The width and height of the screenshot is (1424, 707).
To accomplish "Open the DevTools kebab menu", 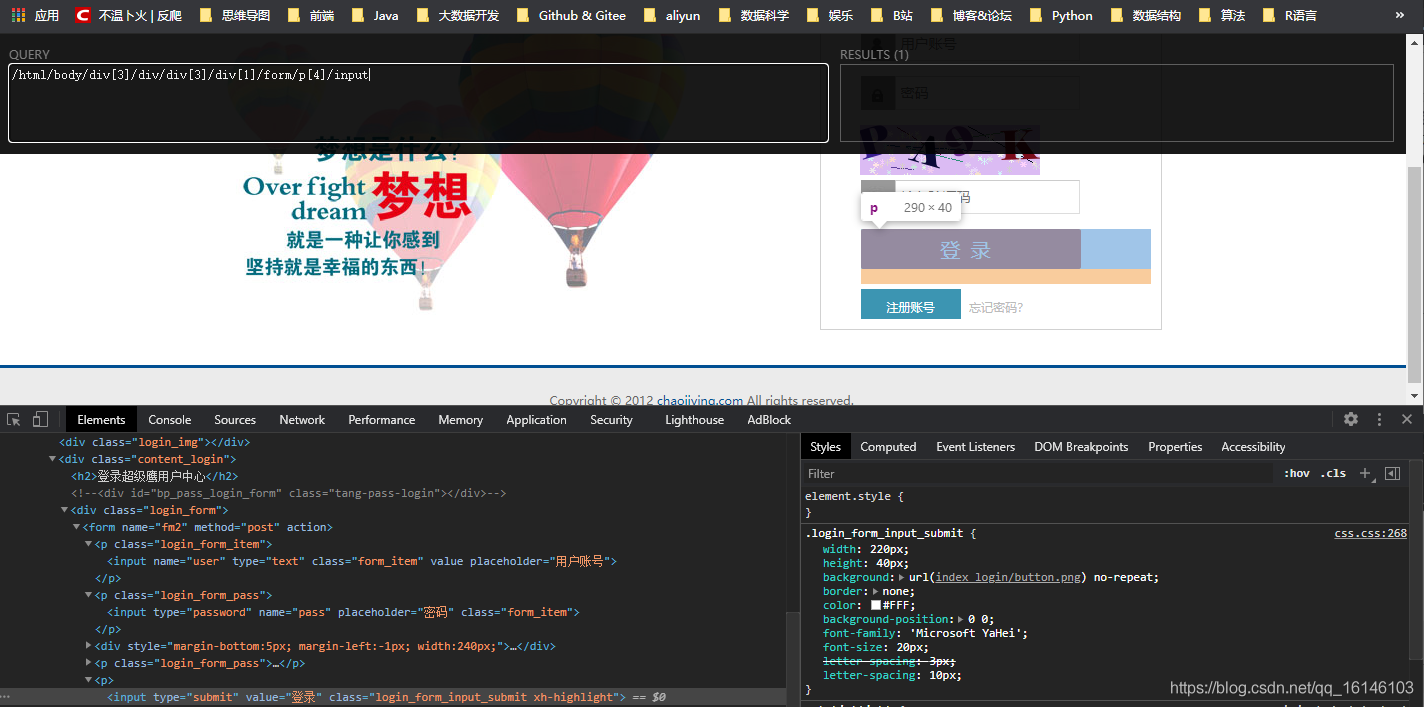I will click(1379, 419).
